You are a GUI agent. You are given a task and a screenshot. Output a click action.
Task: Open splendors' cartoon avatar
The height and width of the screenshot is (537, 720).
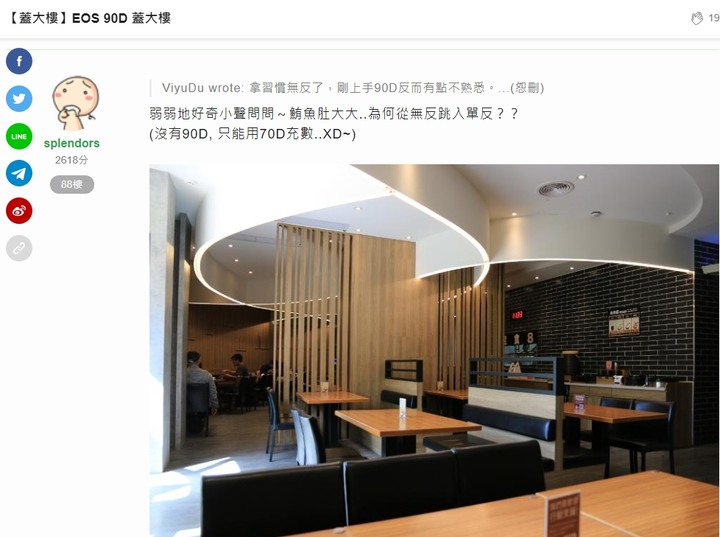tap(76, 103)
